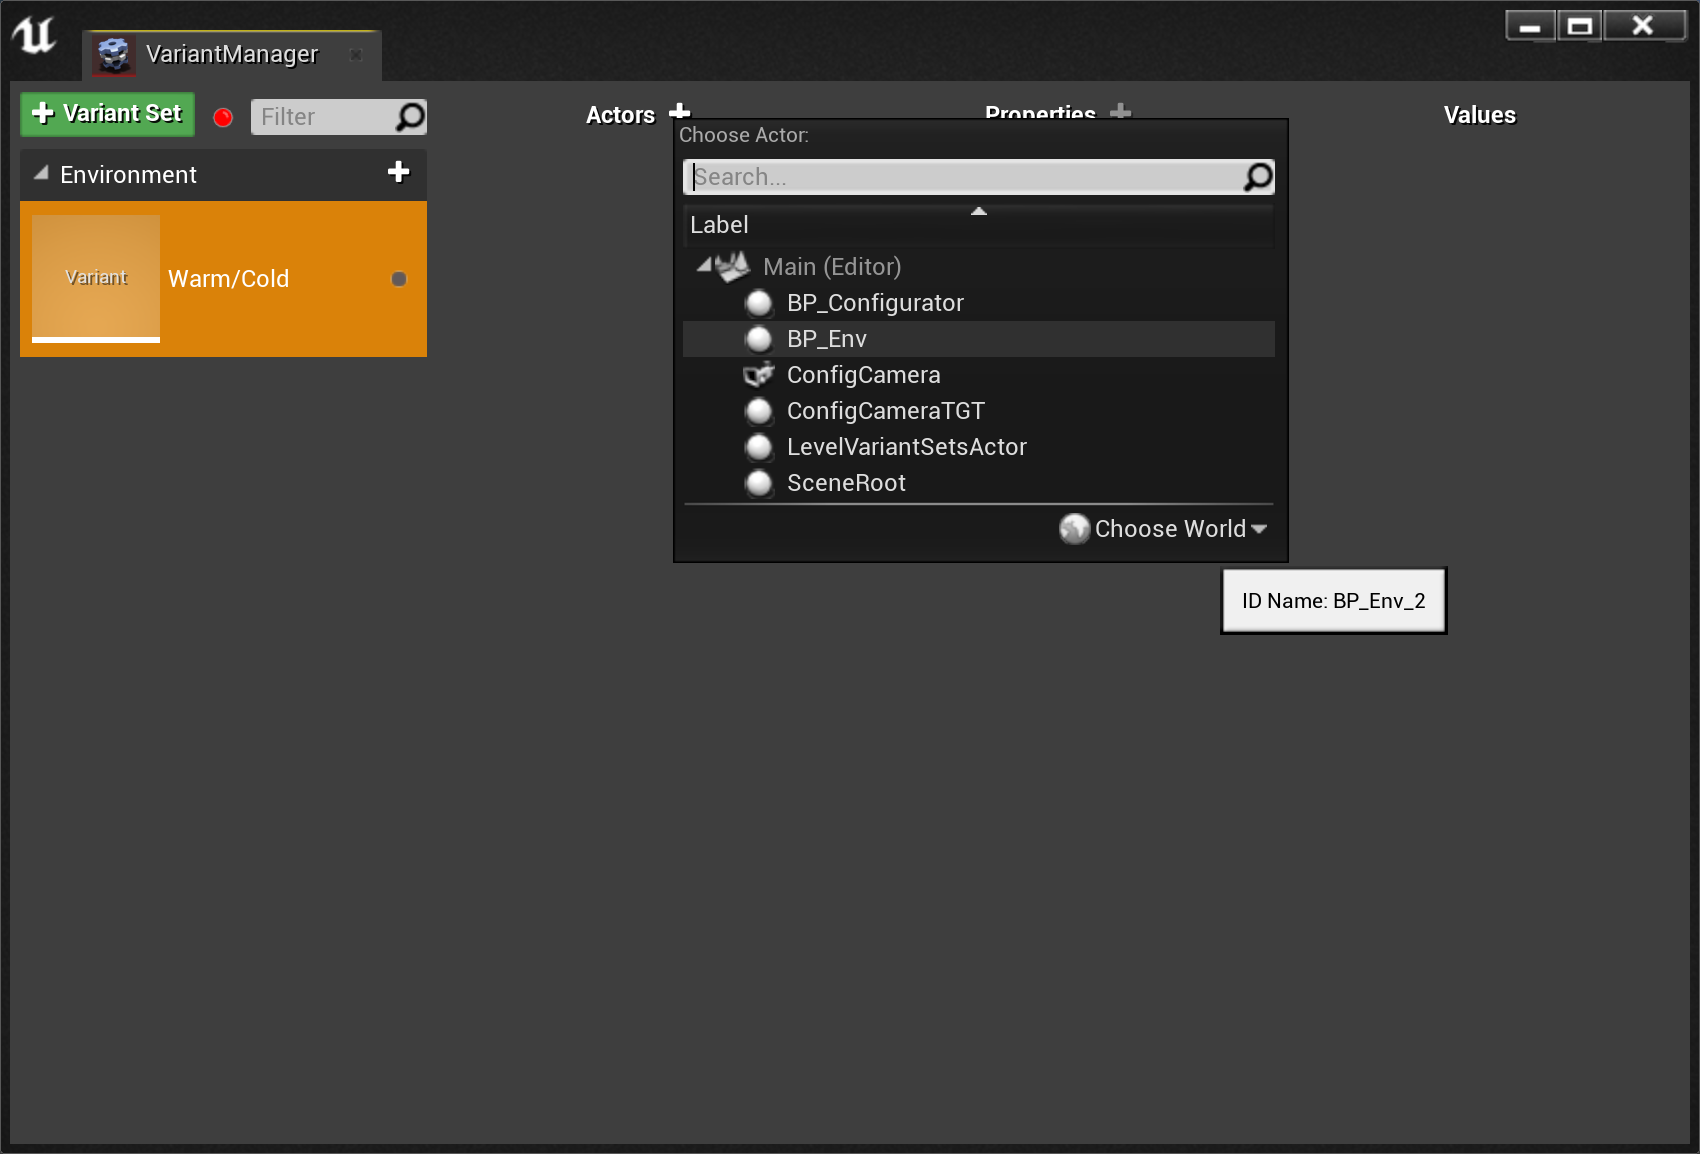The image size is (1700, 1154).
Task: Click the red record indicator icon
Action: pyautogui.click(x=223, y=118)
